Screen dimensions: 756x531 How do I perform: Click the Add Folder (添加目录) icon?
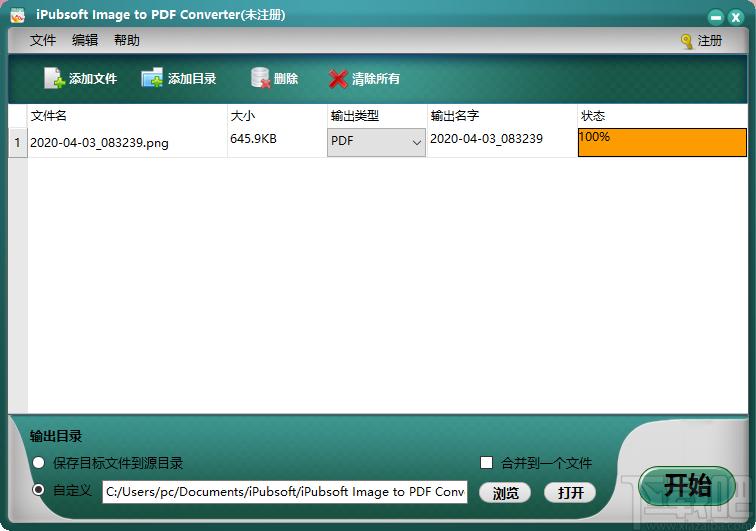point(152,78)
